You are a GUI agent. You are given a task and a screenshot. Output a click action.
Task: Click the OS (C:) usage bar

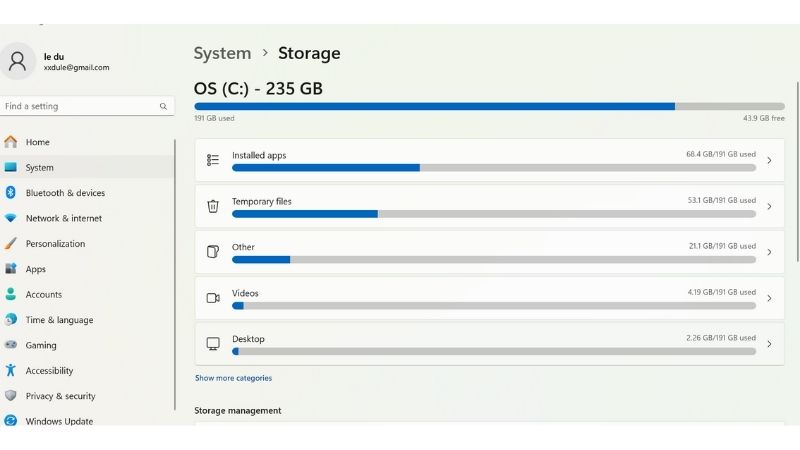pyautogui.click(x=489, y=106)
